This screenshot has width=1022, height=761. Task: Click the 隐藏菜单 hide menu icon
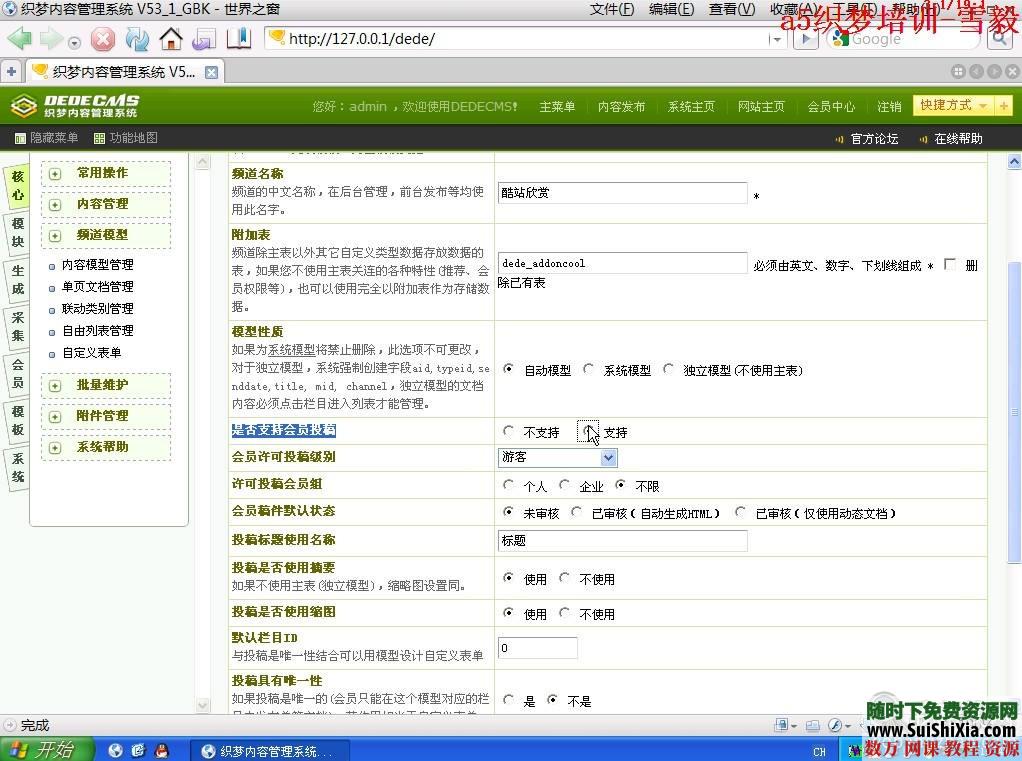[47, 138]
